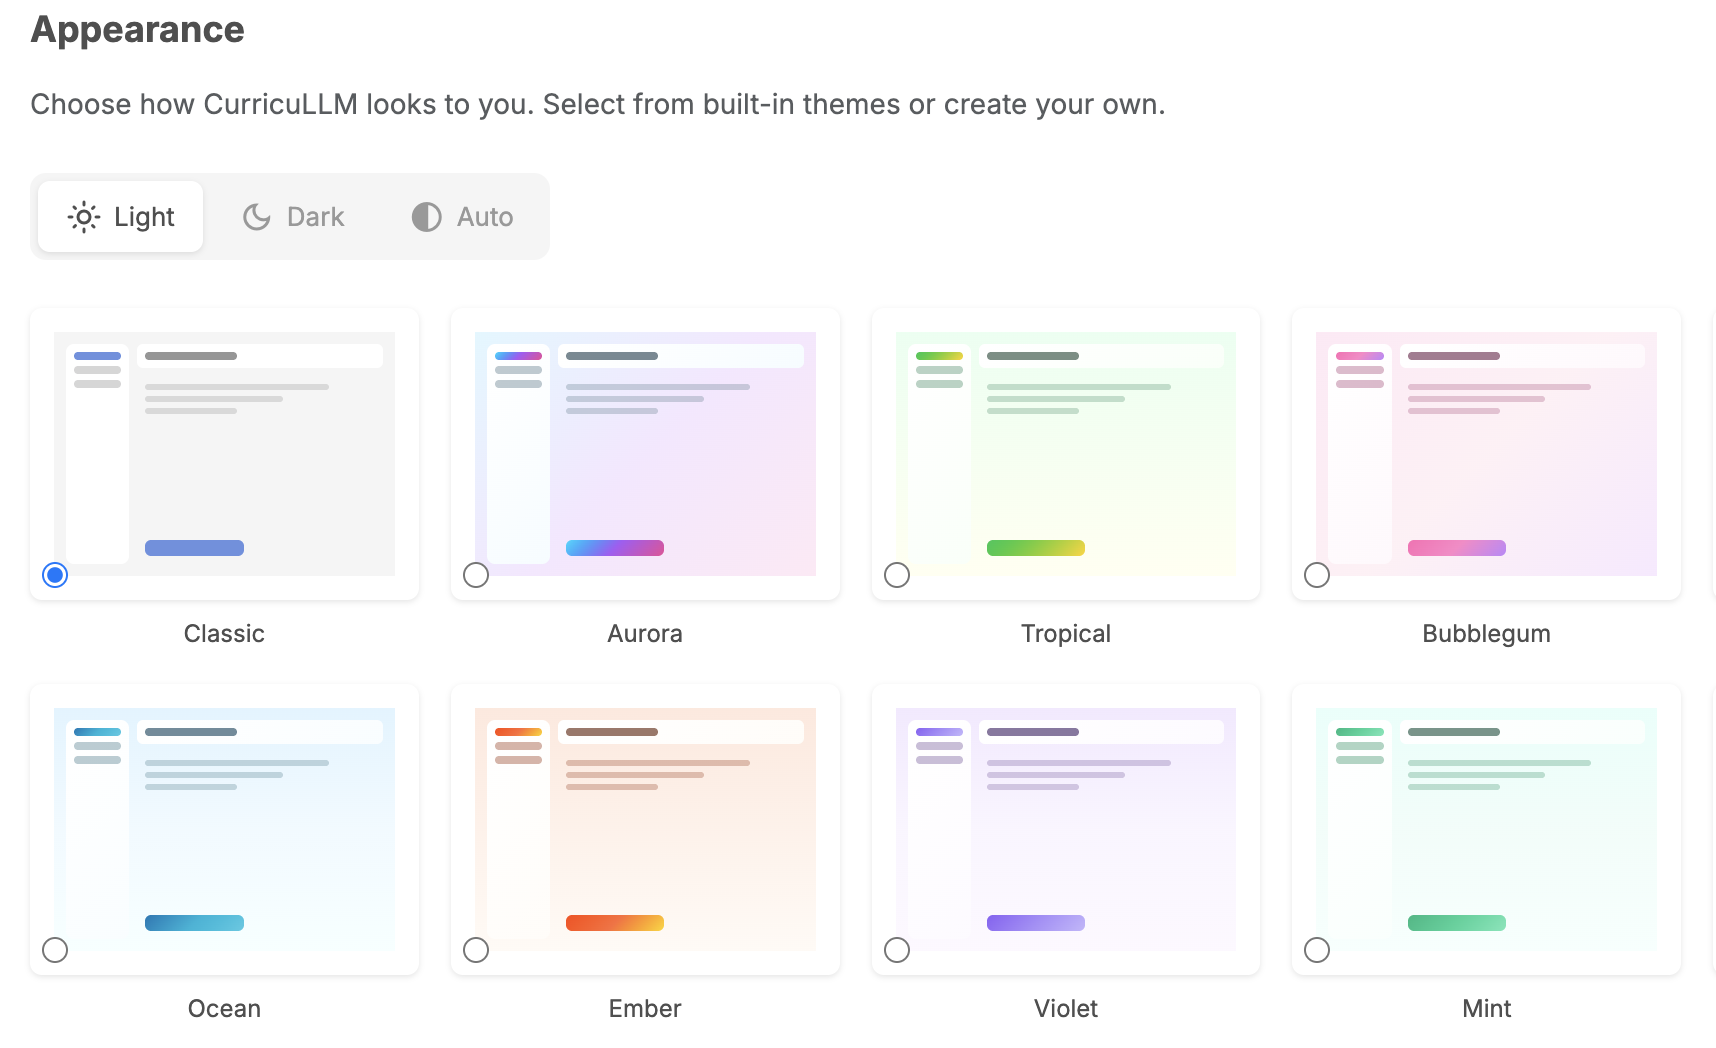Click the sidebar area of the Ember preview
The image size is (1716, 1048).
tap(517, 830)
